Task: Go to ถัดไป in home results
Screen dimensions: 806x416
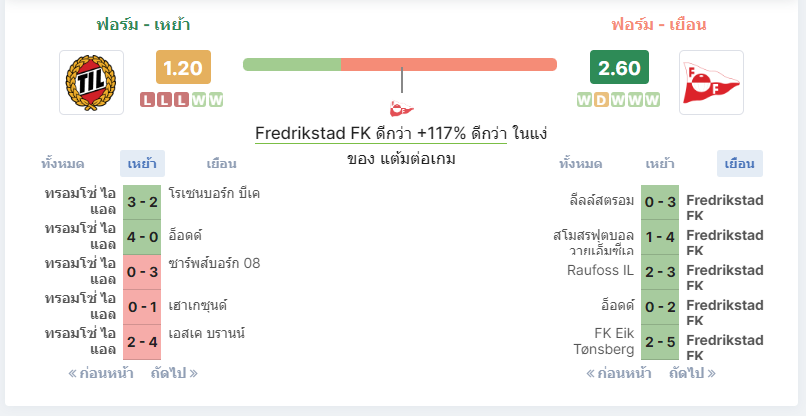Action: (174, 373)
